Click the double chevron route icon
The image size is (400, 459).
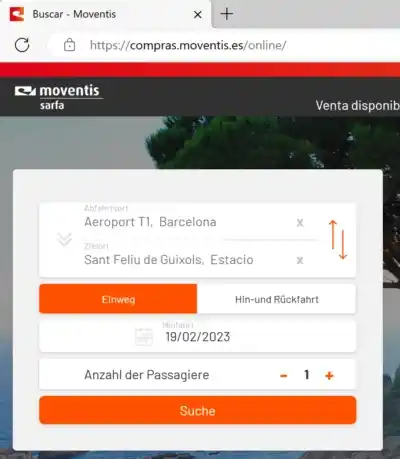pyautogui.click(x=64, y=239)
